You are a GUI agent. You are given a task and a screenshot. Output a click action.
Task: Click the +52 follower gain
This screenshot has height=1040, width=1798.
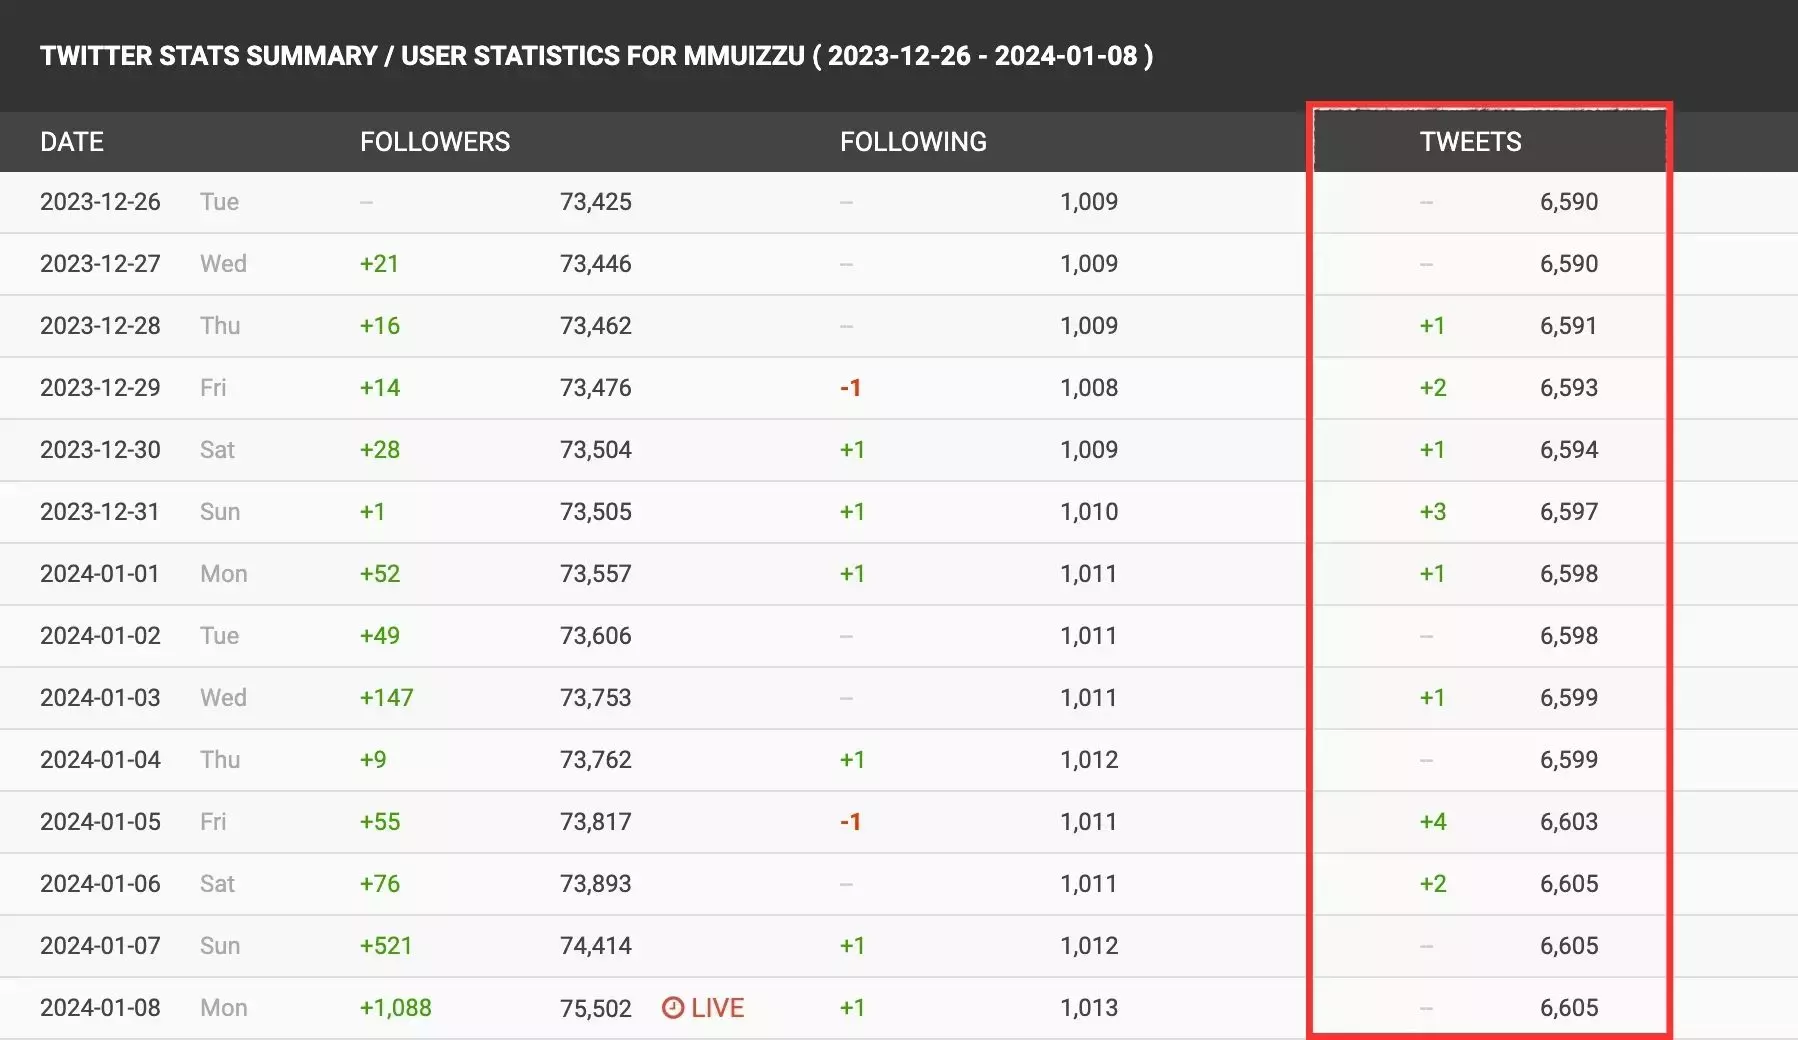coord(380,573)
